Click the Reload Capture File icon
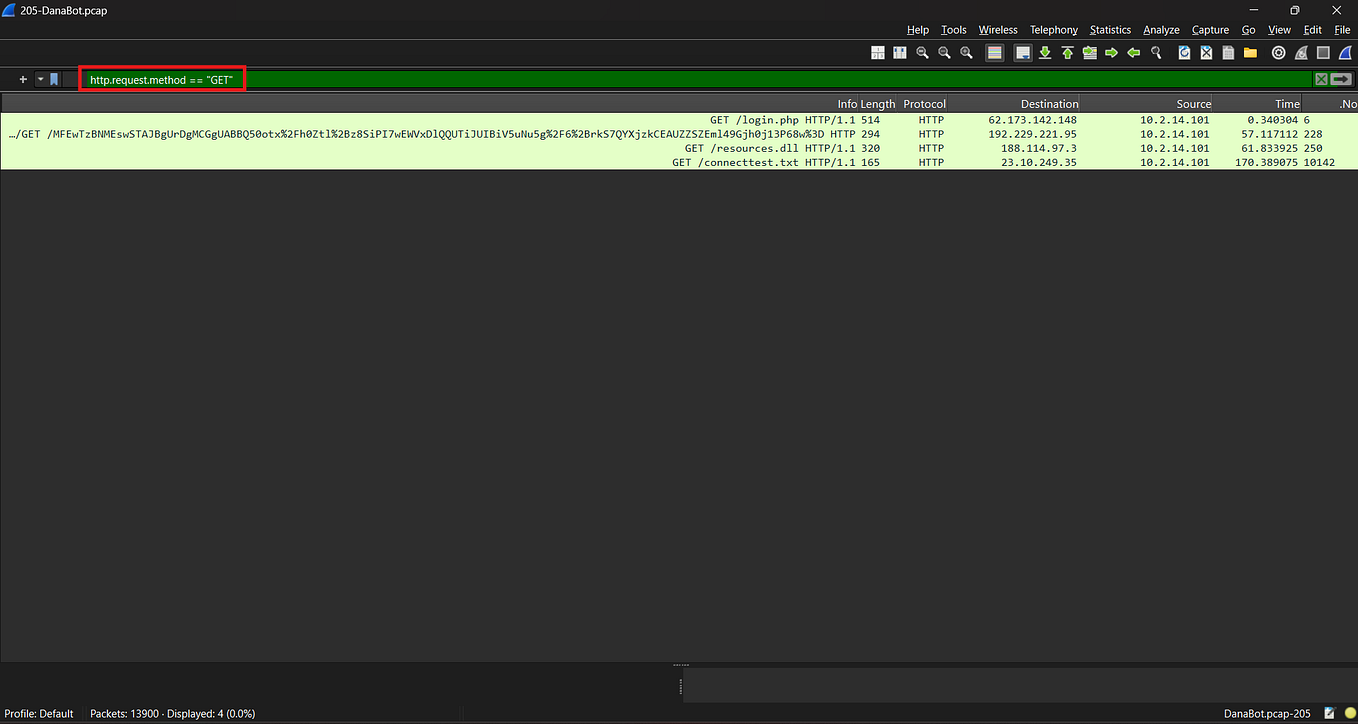The image size is (1358, 724). point(1183,52)
